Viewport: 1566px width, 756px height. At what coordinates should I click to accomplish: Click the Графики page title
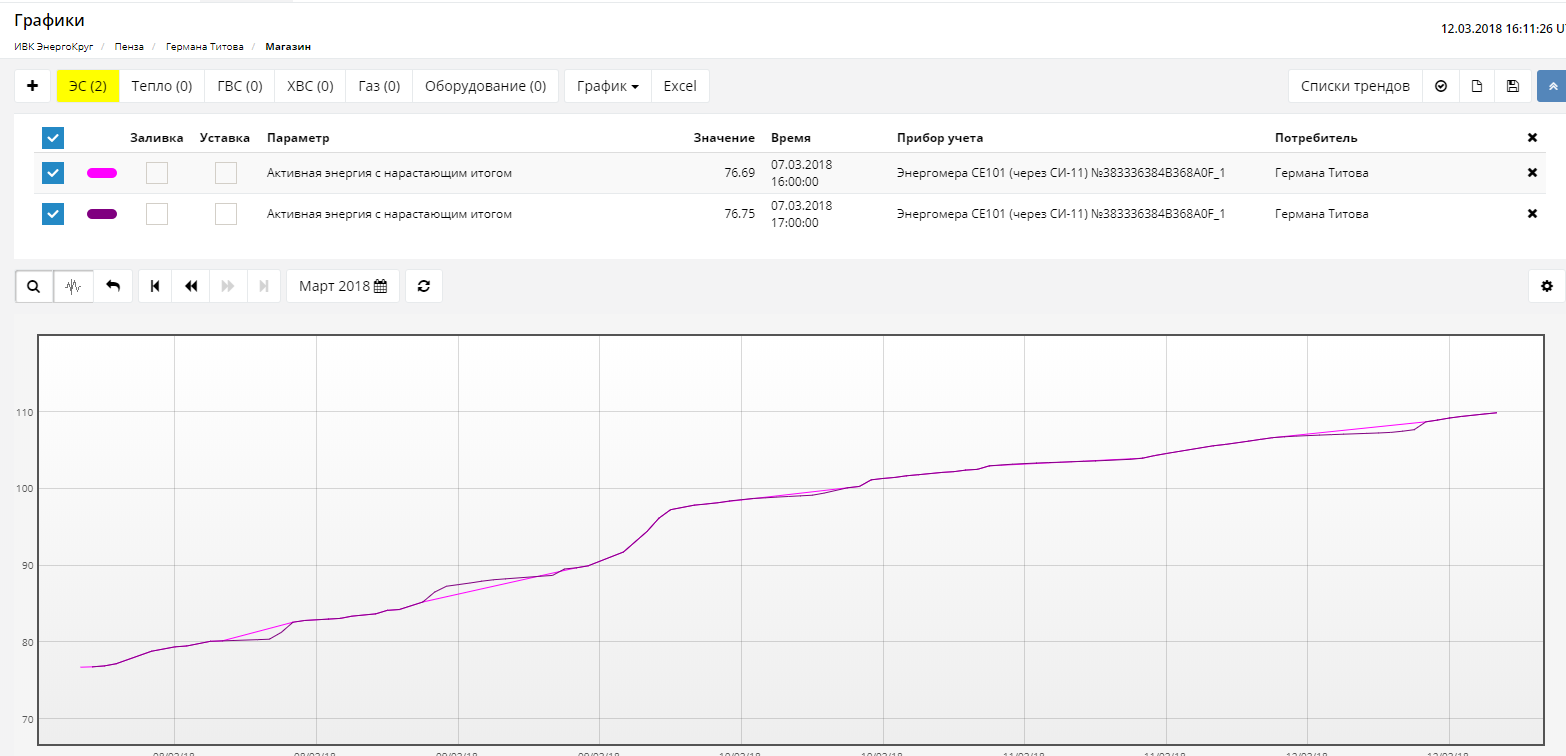(x=49, y=21)
